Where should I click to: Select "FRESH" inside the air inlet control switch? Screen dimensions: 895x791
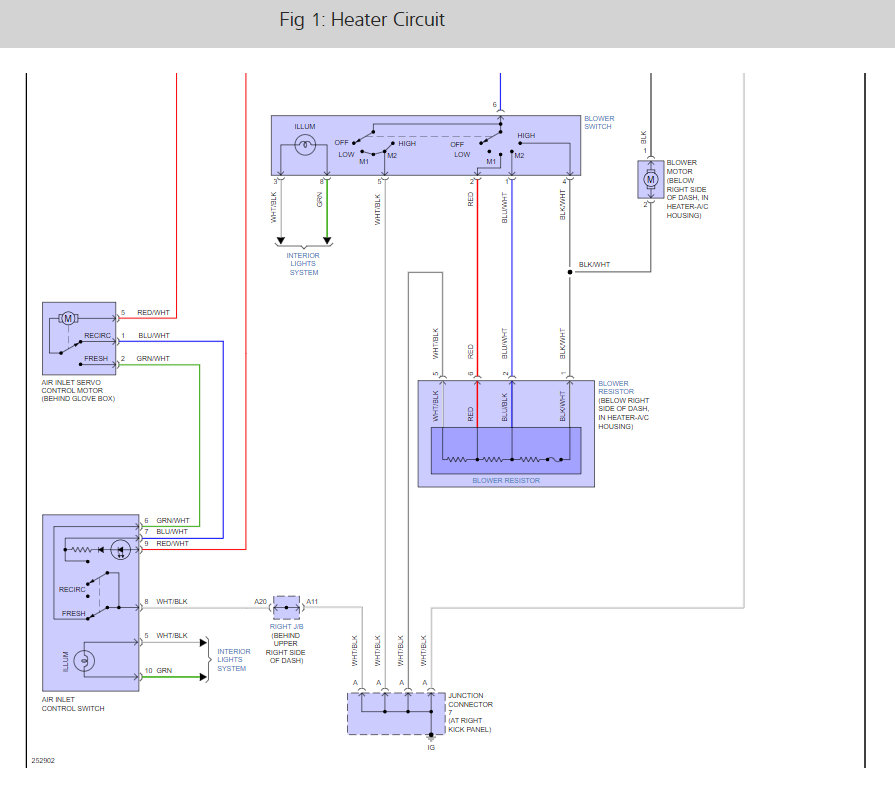click(x=74, y=614)
